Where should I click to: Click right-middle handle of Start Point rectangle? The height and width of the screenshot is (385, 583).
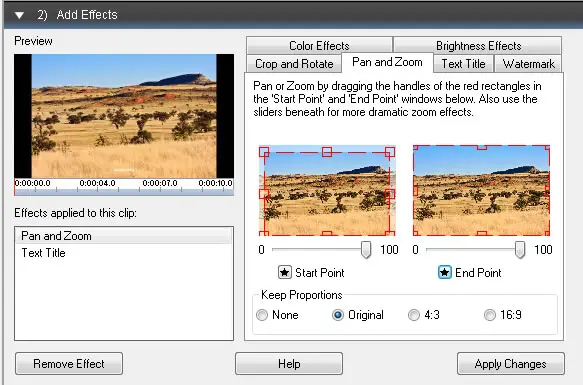[390, 194]
